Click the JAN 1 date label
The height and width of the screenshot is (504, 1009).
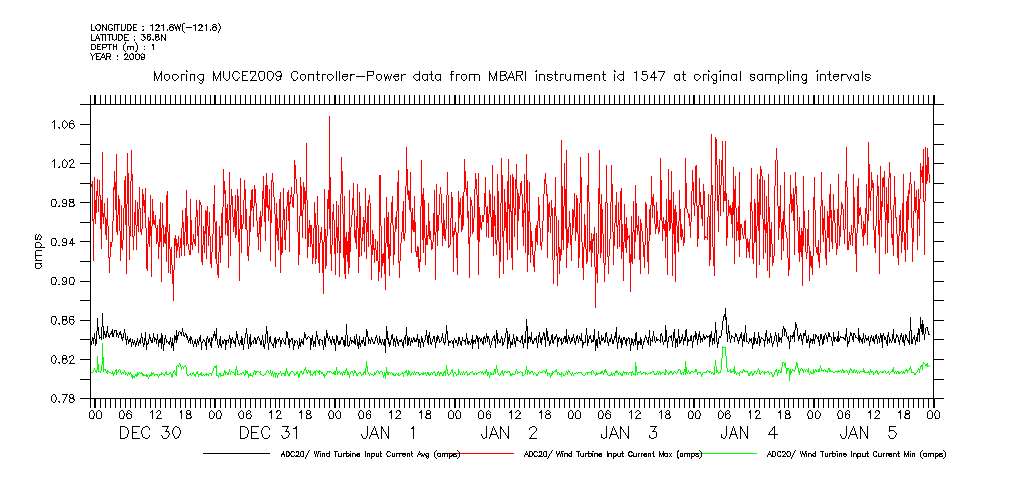390,433
